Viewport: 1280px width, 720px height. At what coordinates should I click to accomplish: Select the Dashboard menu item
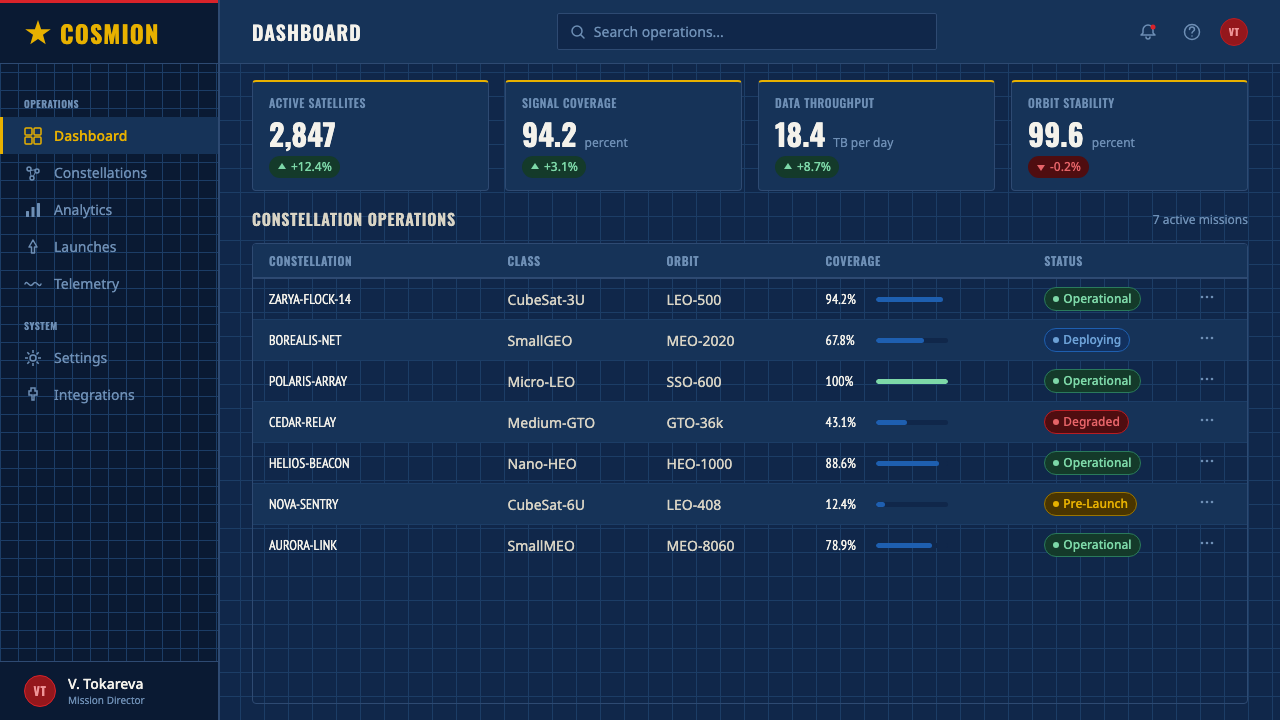pyautogui.click(x=109, y=136)
